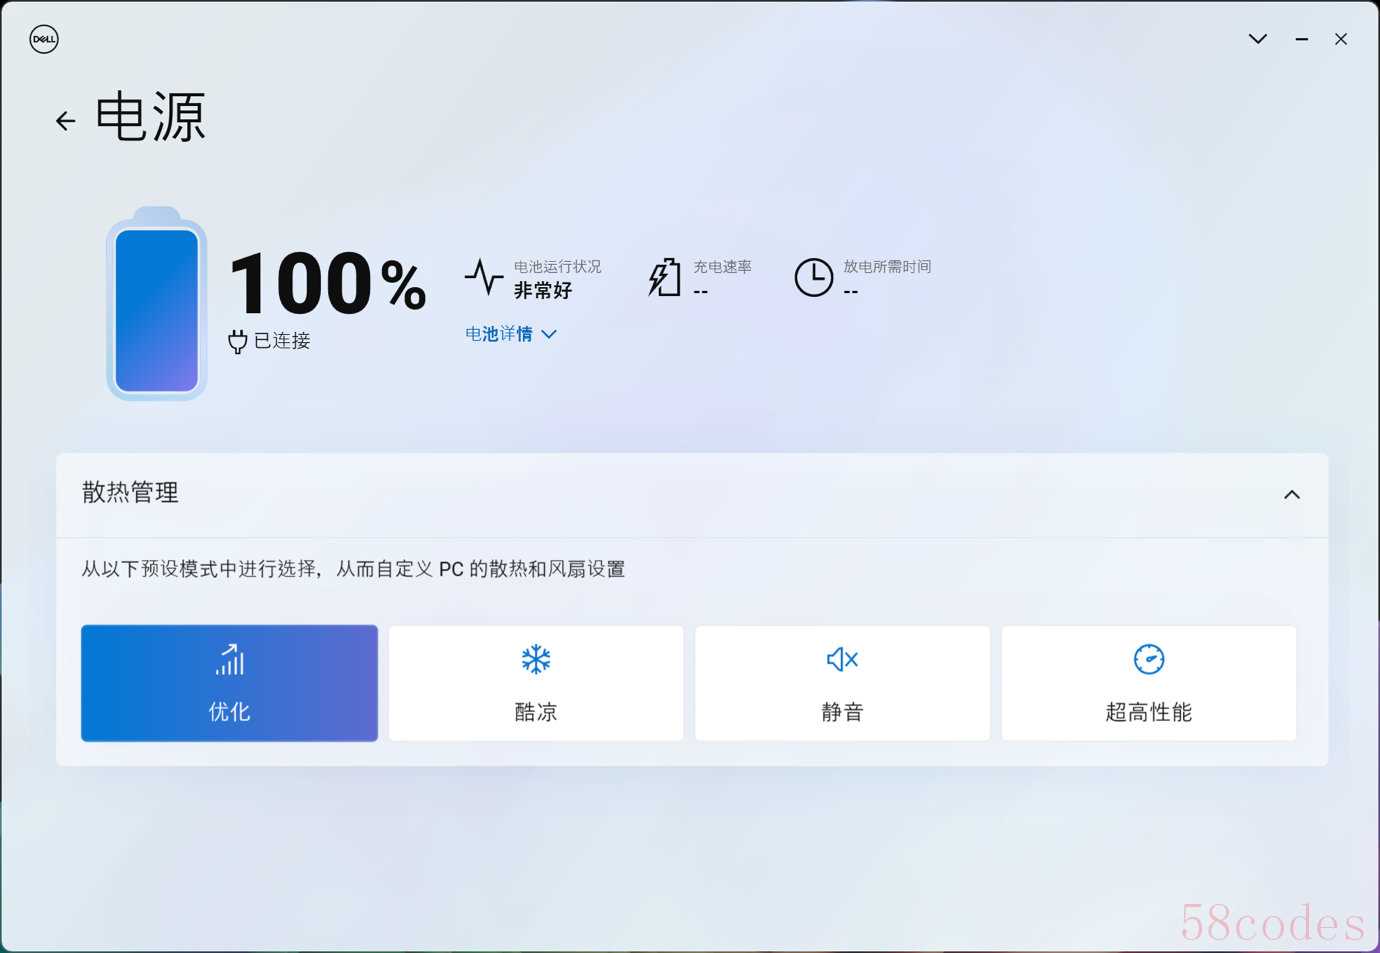This screenshot has width=1380, height=953.
Task: Click the large blue battery graphic
Action: [157, 304]
